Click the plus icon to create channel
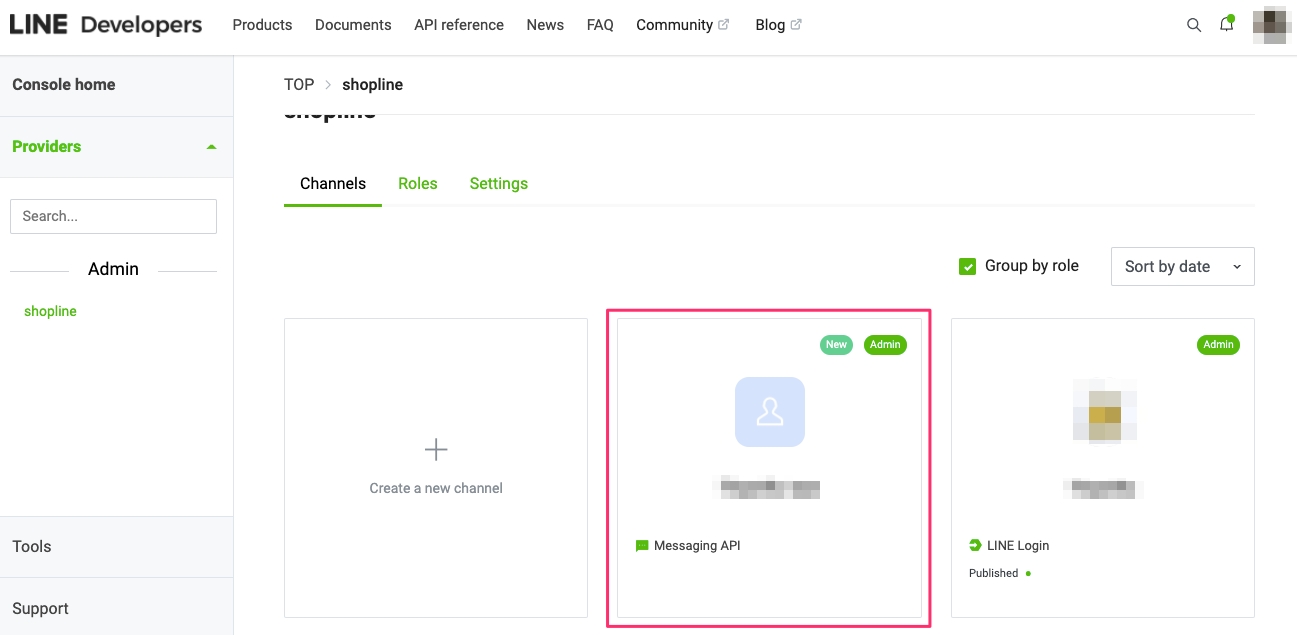This screenshot has width=1297, height=635. [x=436, y=449]
